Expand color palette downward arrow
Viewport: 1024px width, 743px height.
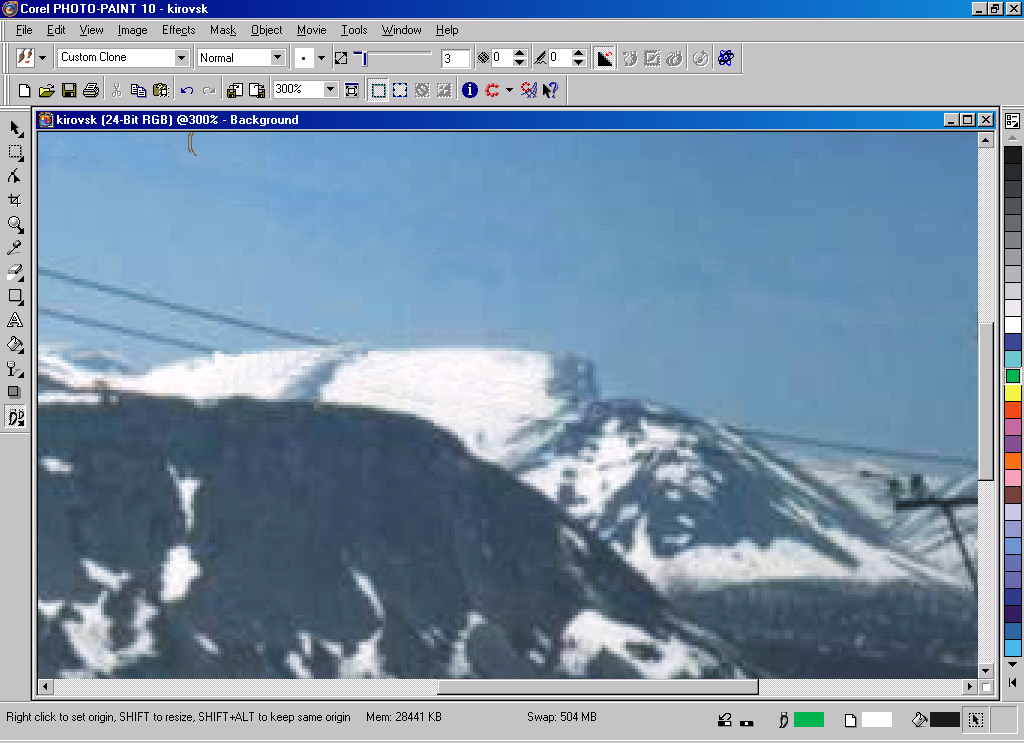tap(1012, 664)
